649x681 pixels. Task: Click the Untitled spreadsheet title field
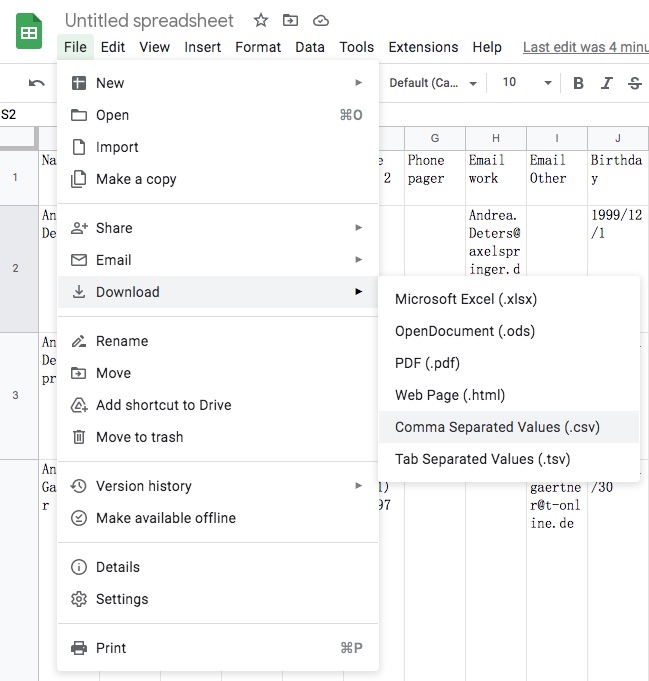pyautogui.click(x=149, y=20)
